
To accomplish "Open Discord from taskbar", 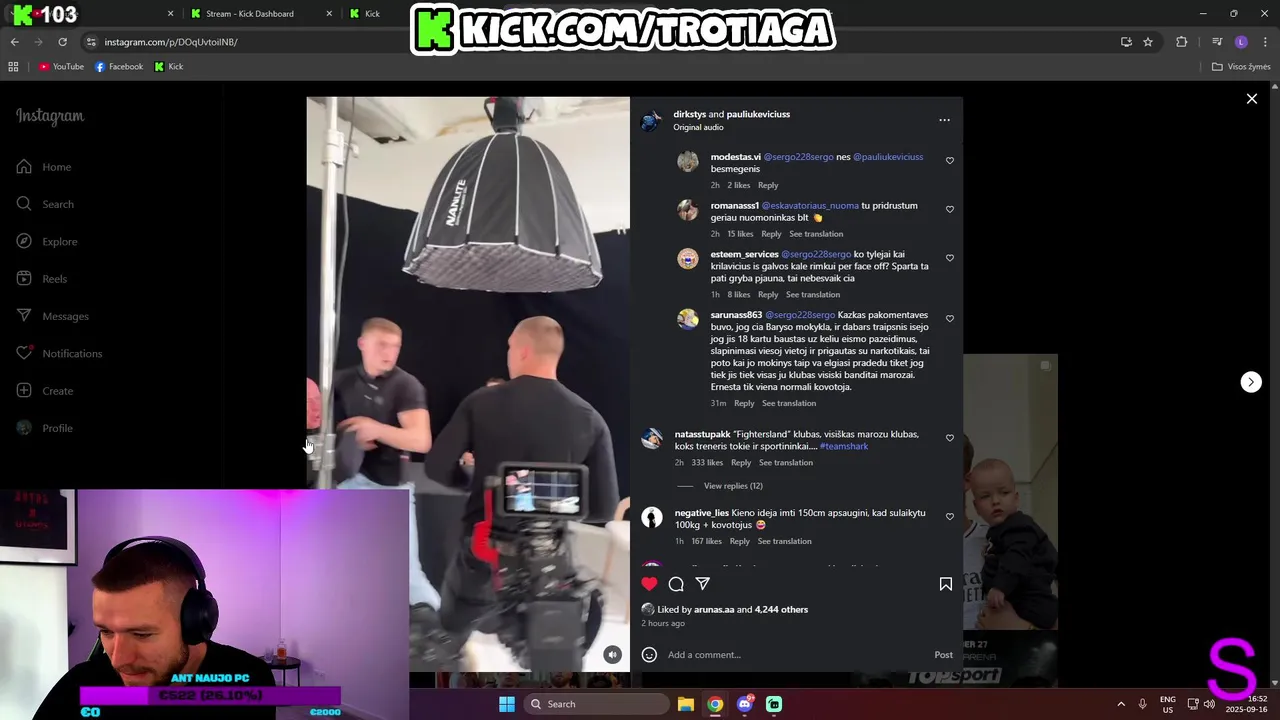I will pyautogui.click(x=745, y=704).
